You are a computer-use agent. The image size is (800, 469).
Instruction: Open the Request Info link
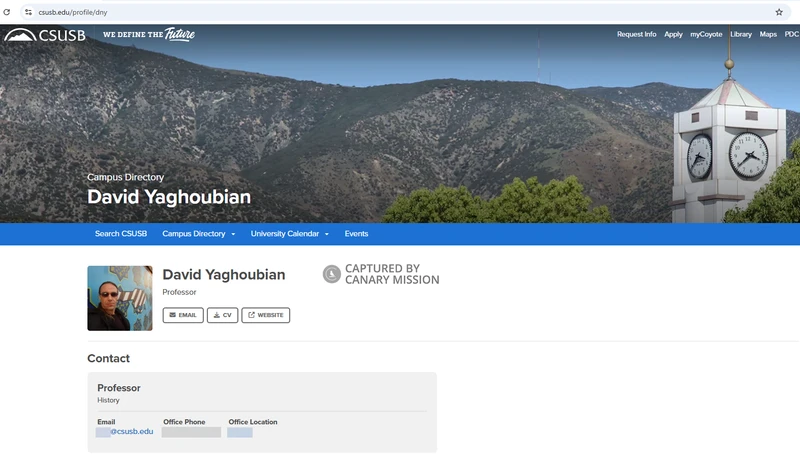(x=636, y=34)
